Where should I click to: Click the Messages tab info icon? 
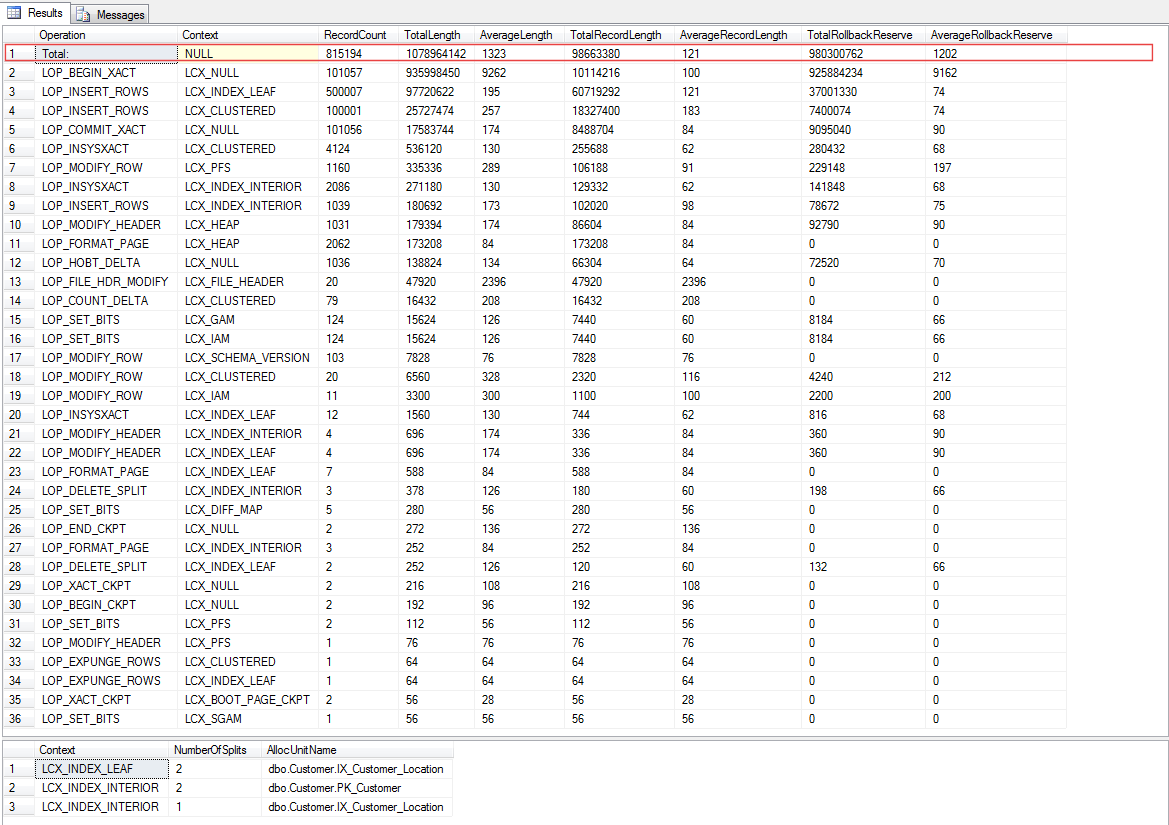85,14
